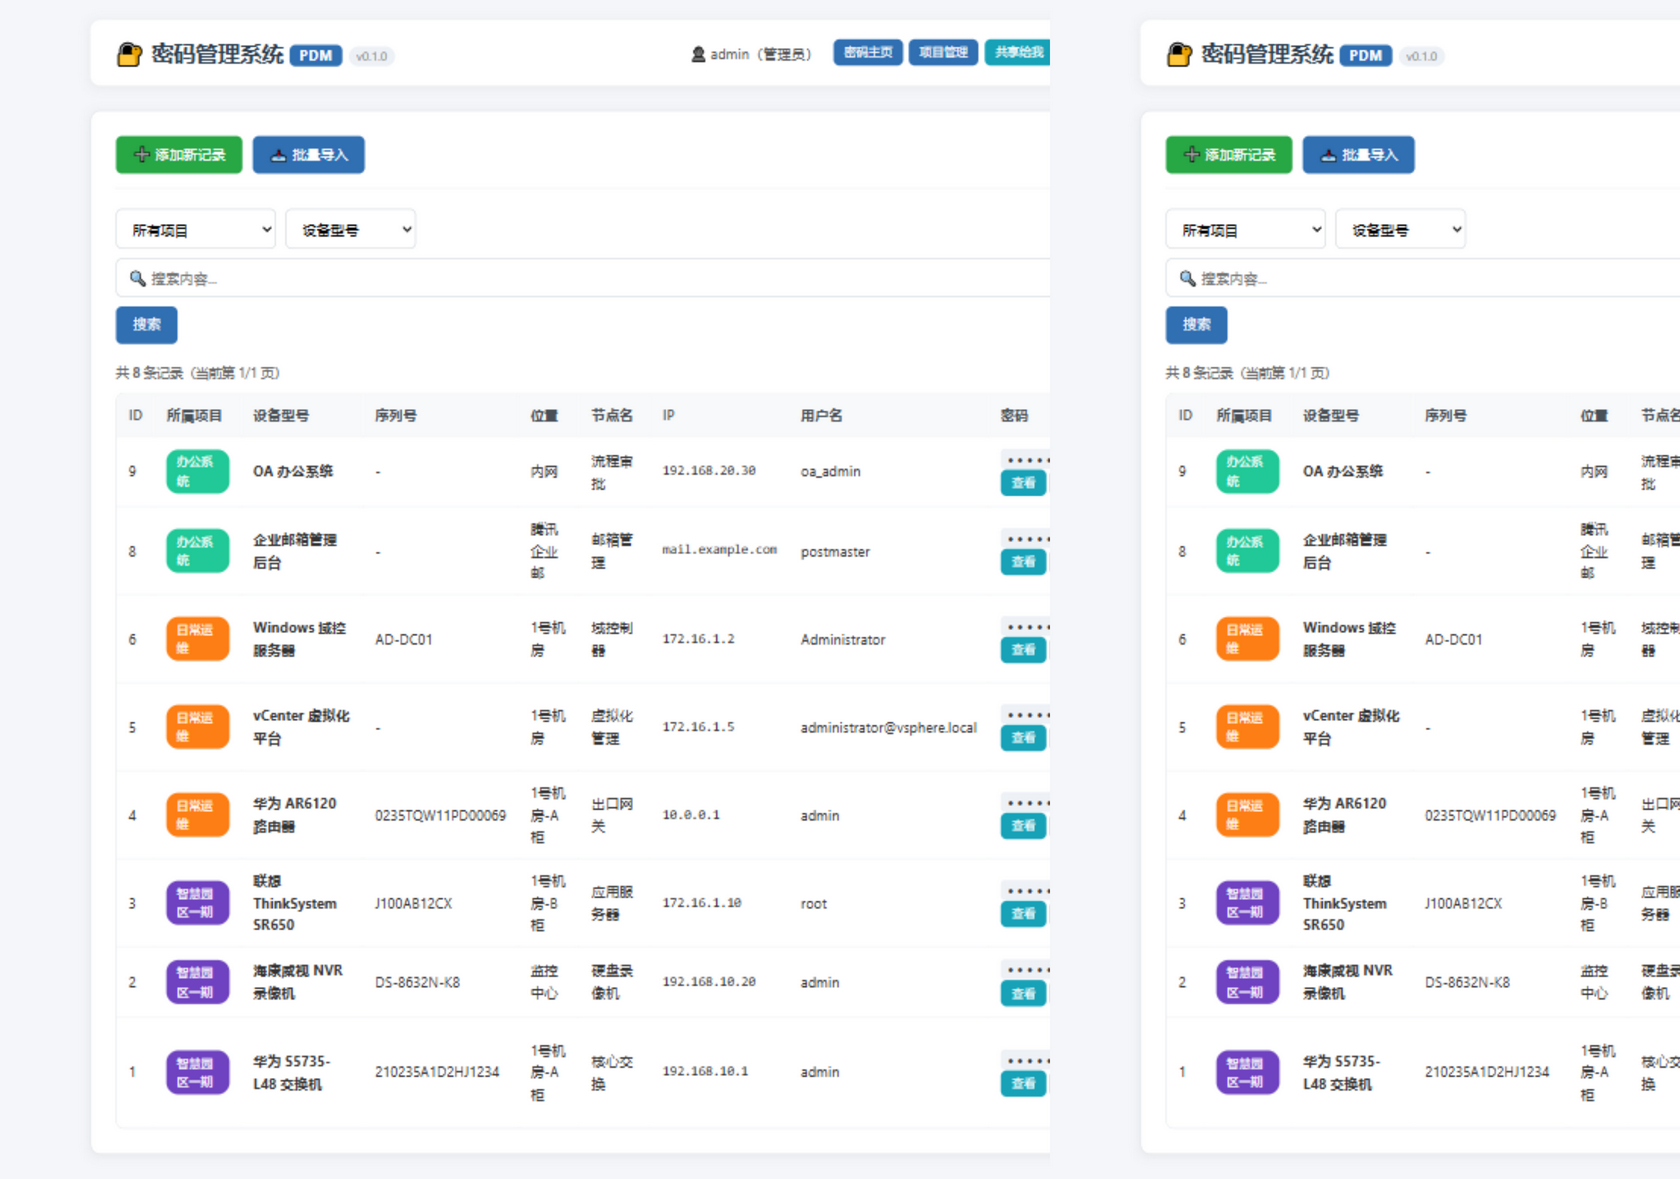Click serial number AD-DC01 in the right copy
1680x1179 pixels.
1453,640
